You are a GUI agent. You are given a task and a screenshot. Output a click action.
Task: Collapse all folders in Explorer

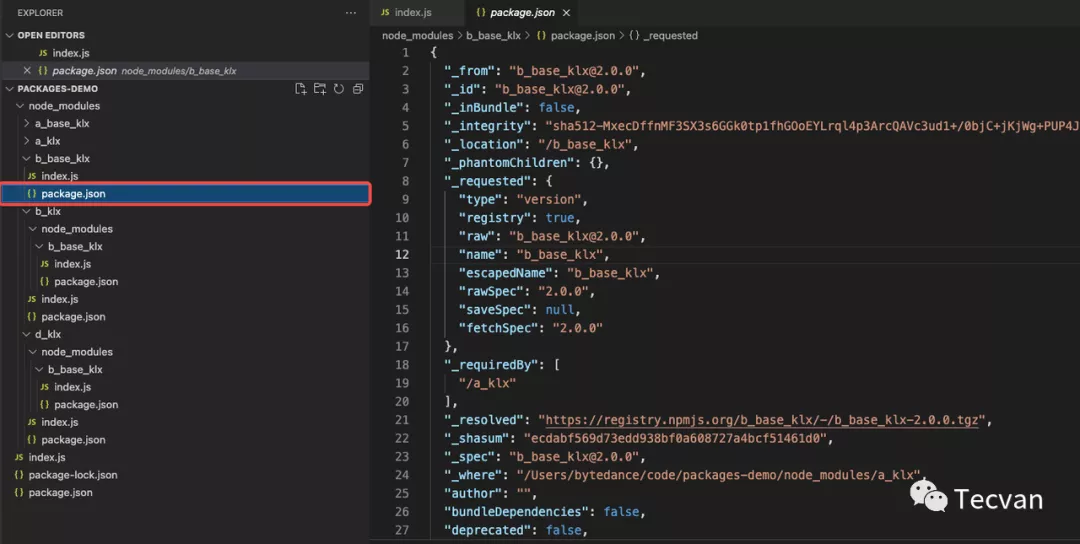[x=358, y=89]
